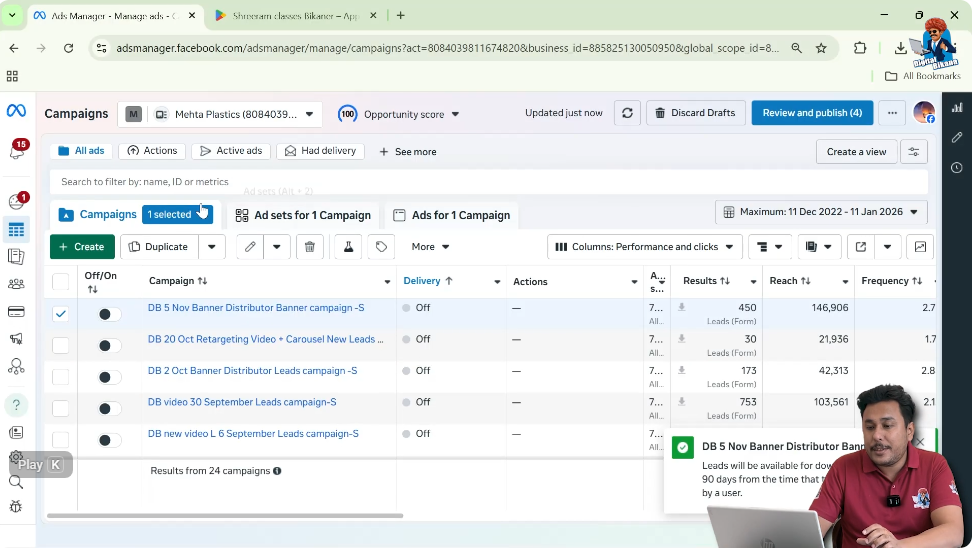Open the More dropdown in toolbar
The image size is (974, 548).
[x=430, y=247]
